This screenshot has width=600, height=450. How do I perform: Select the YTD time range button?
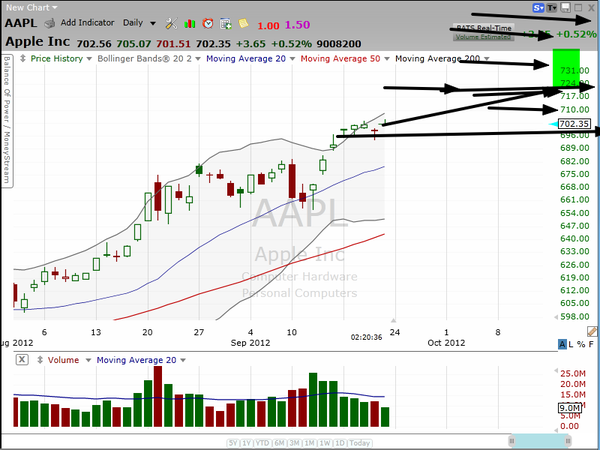[x=262, y=443]
